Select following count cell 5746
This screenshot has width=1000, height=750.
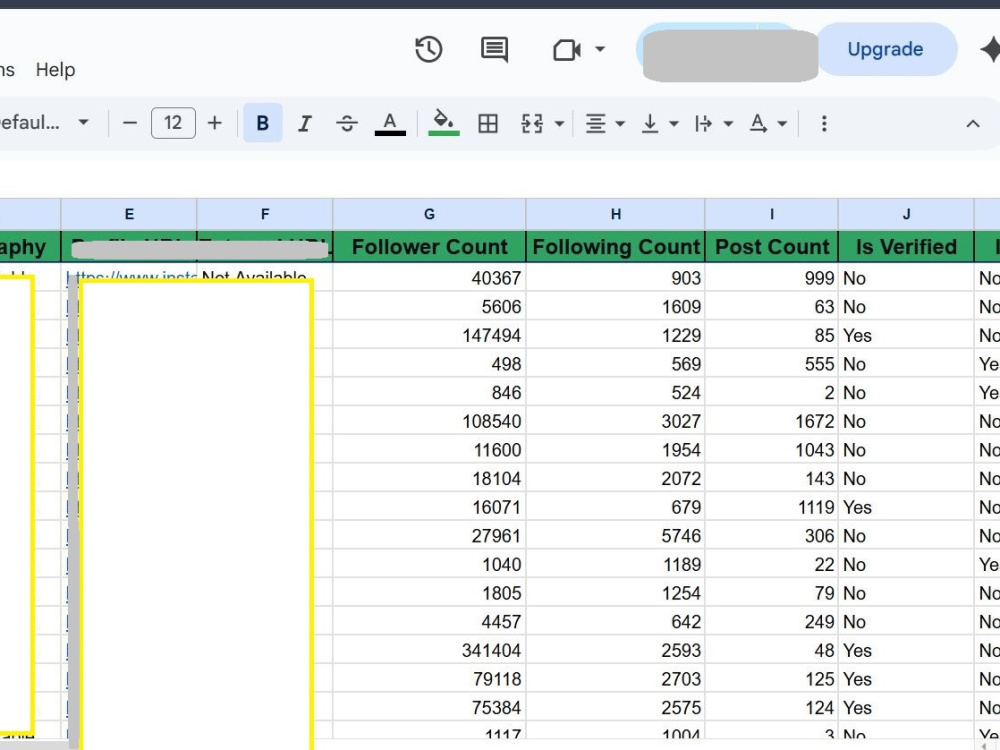tap(615, 536)
